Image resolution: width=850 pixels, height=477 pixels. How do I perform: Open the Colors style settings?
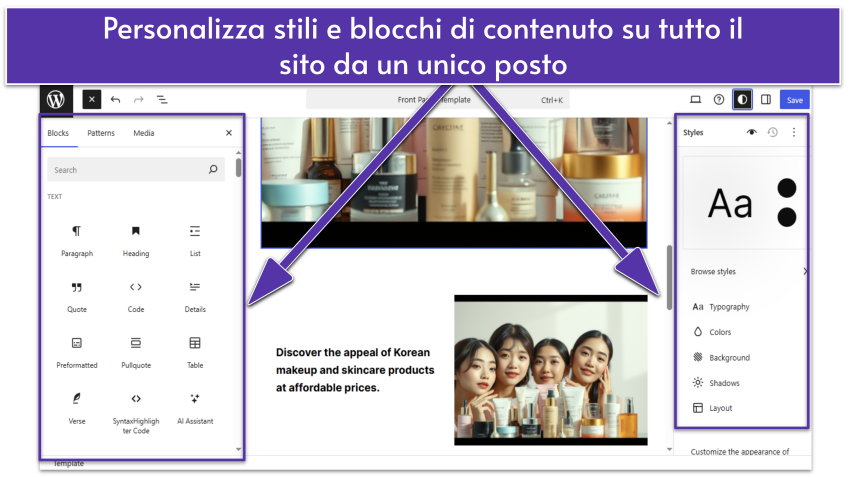[720, 332]
